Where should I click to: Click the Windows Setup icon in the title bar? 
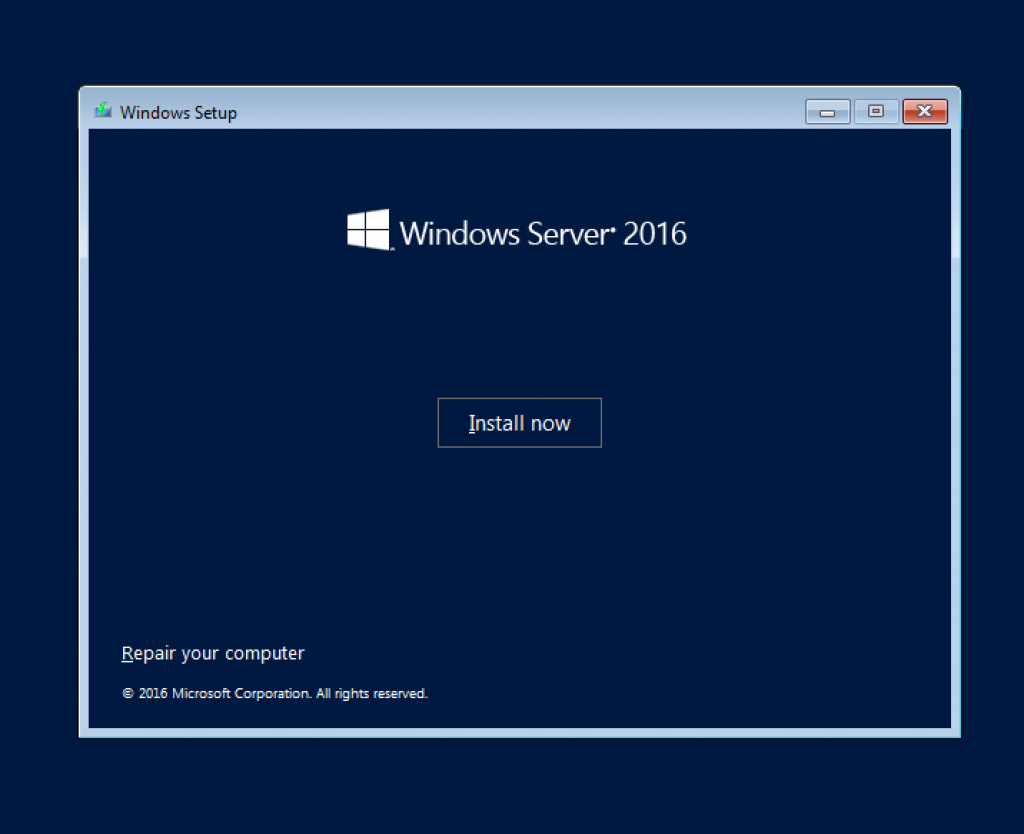[101, 111]
